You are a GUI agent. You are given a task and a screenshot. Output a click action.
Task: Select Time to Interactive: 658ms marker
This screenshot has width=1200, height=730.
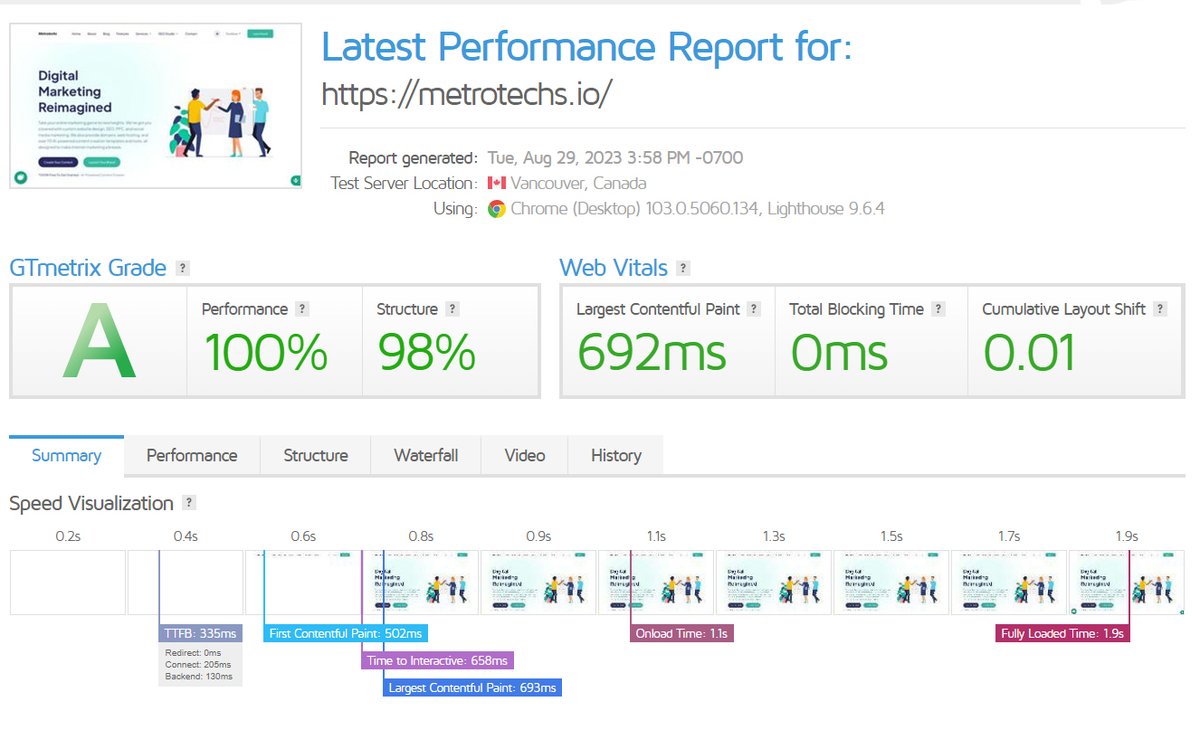point(437,660)
